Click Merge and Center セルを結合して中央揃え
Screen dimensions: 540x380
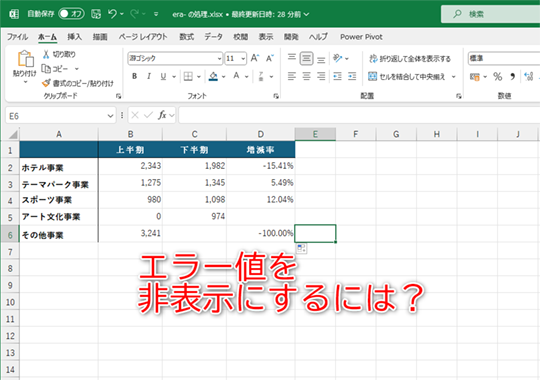[x=407, y=76]
